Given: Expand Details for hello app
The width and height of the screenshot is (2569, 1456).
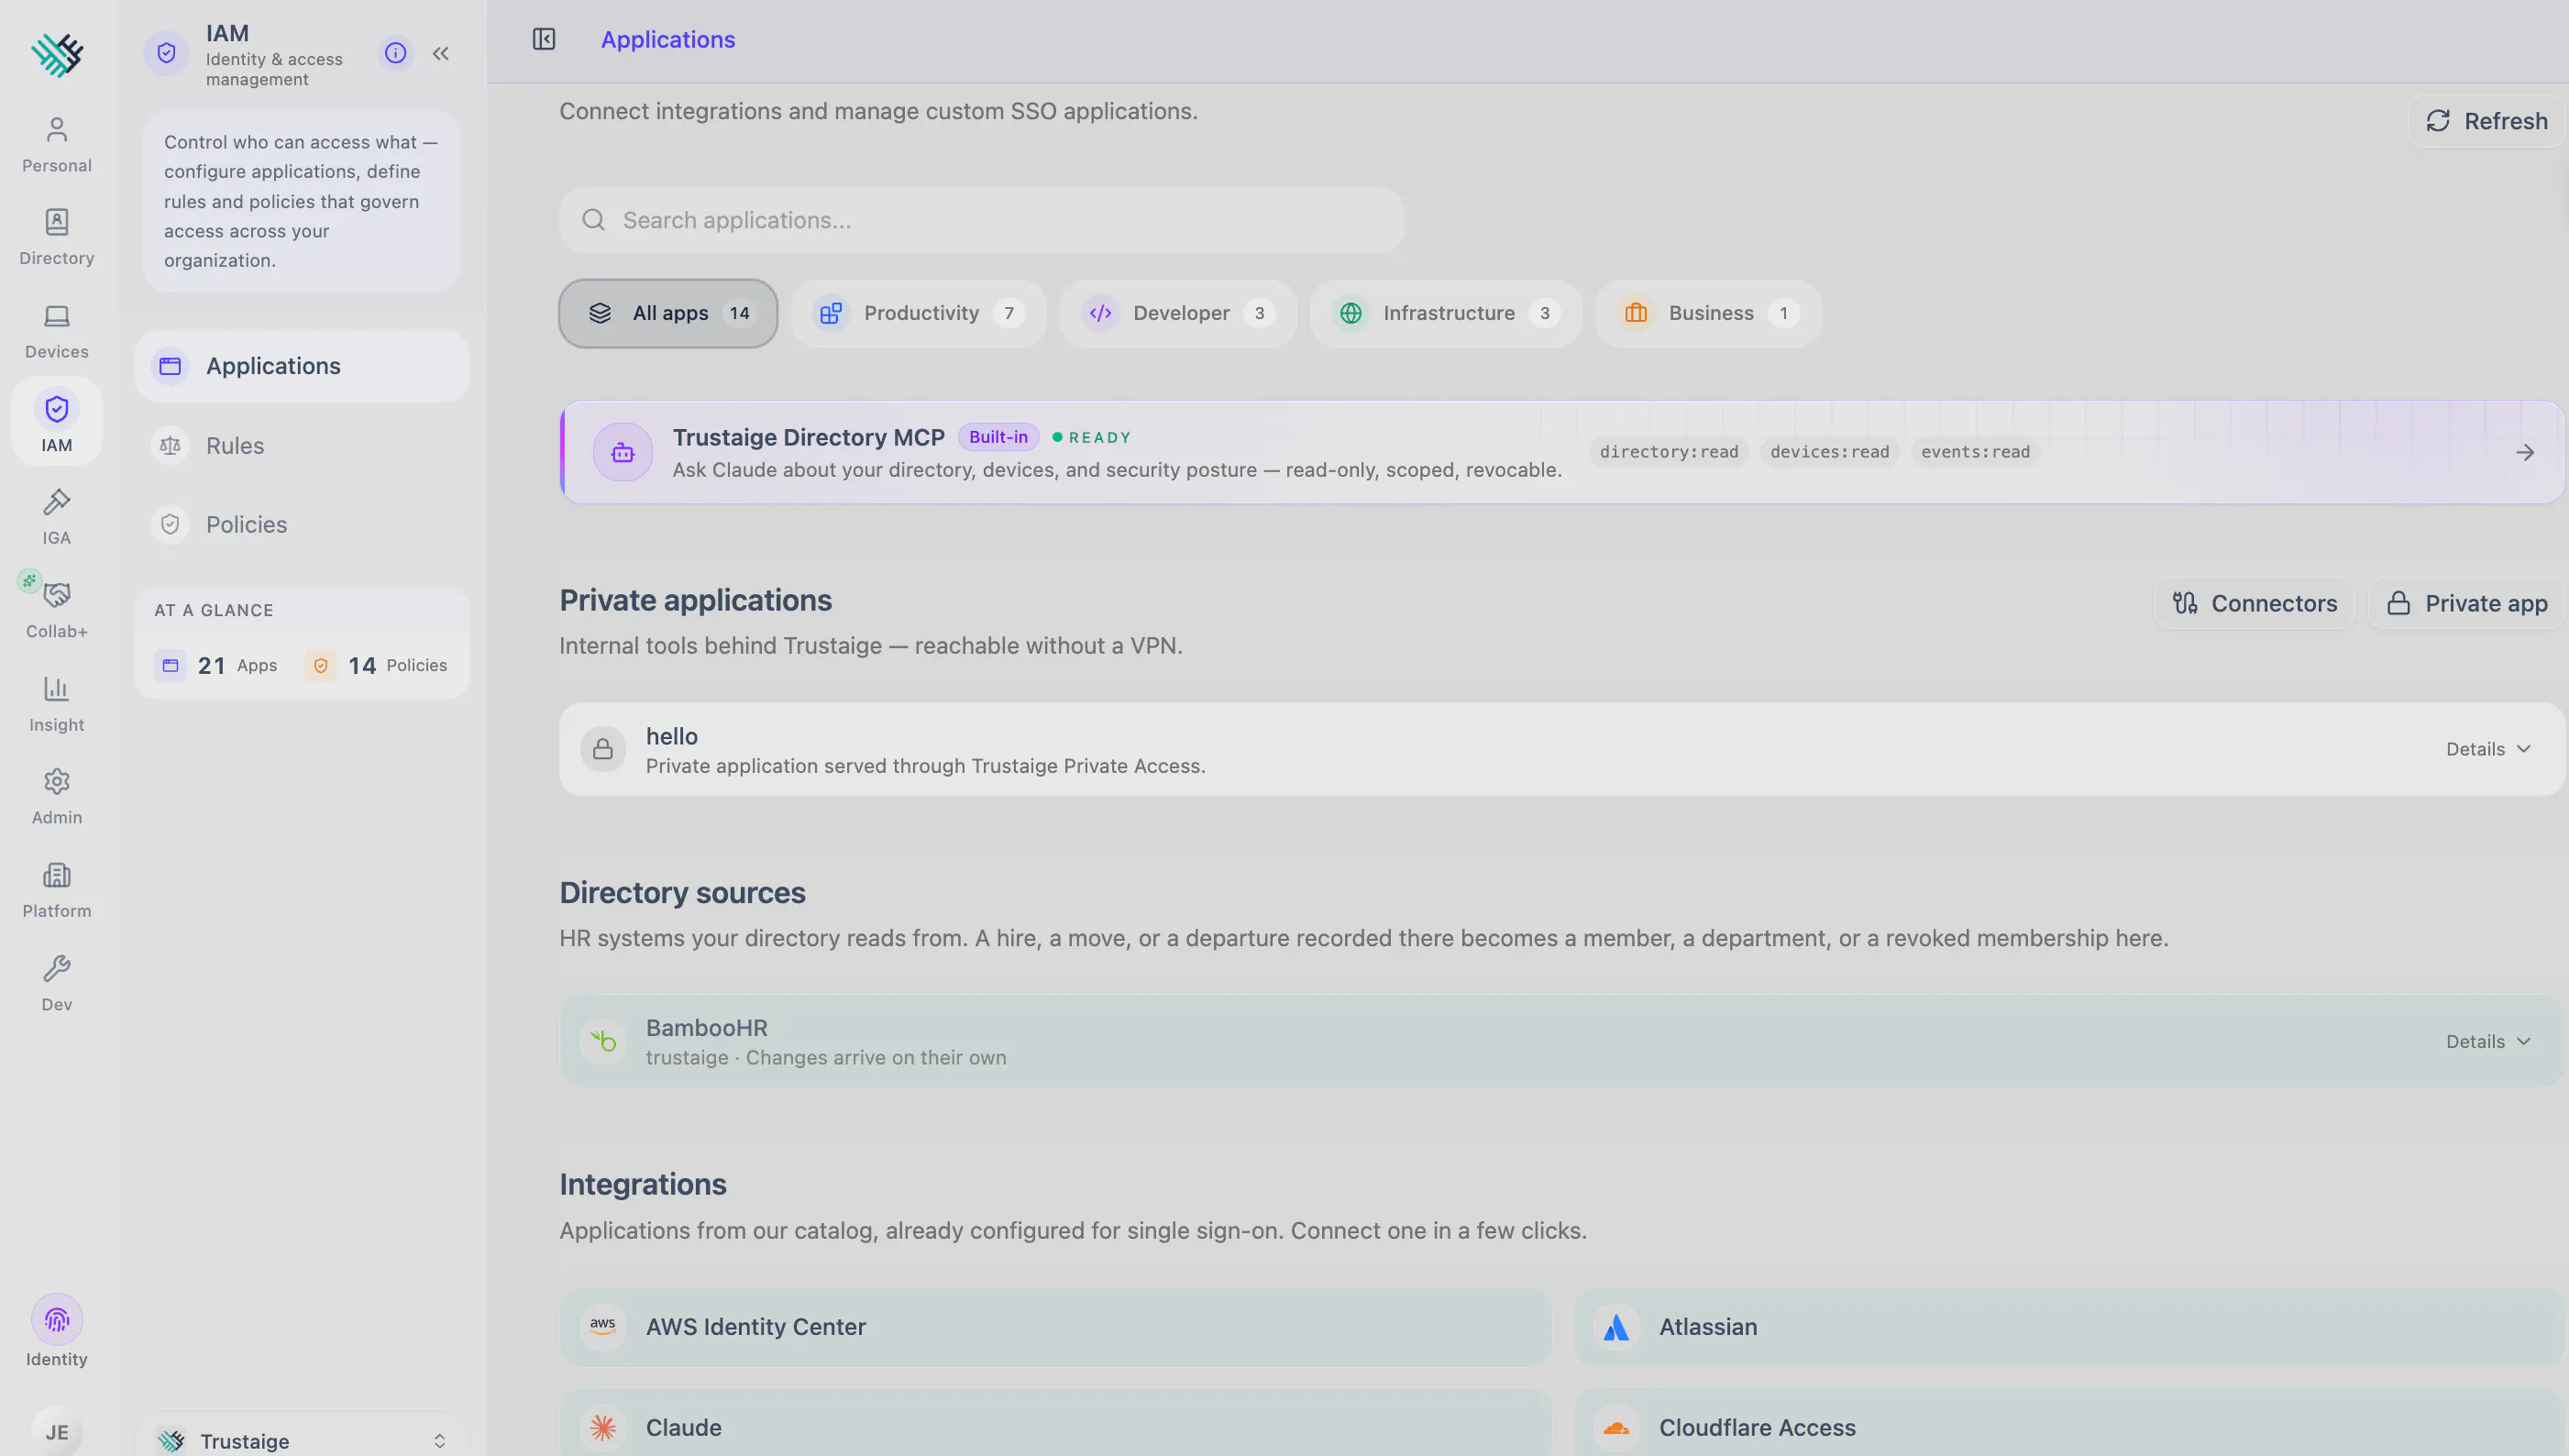Looking at the screenshot, I should tap(2488, 749).
